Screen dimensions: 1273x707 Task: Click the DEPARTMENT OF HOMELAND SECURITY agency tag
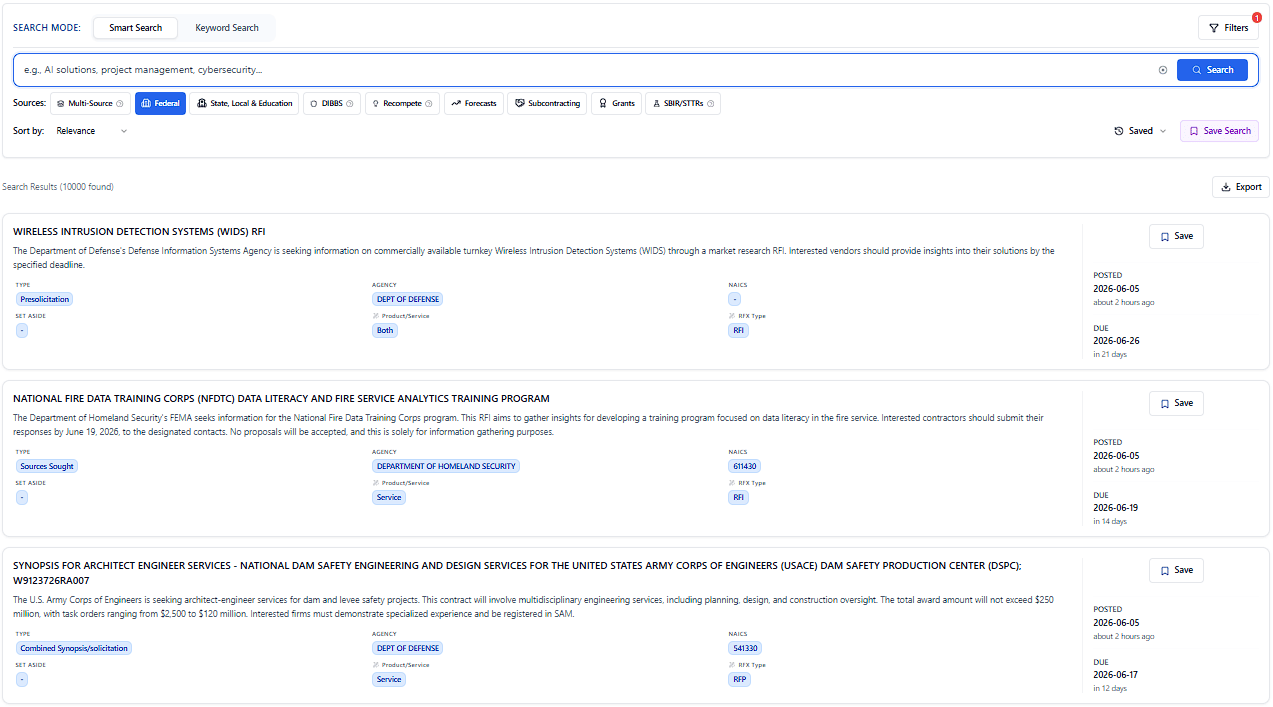click(446, 466)
